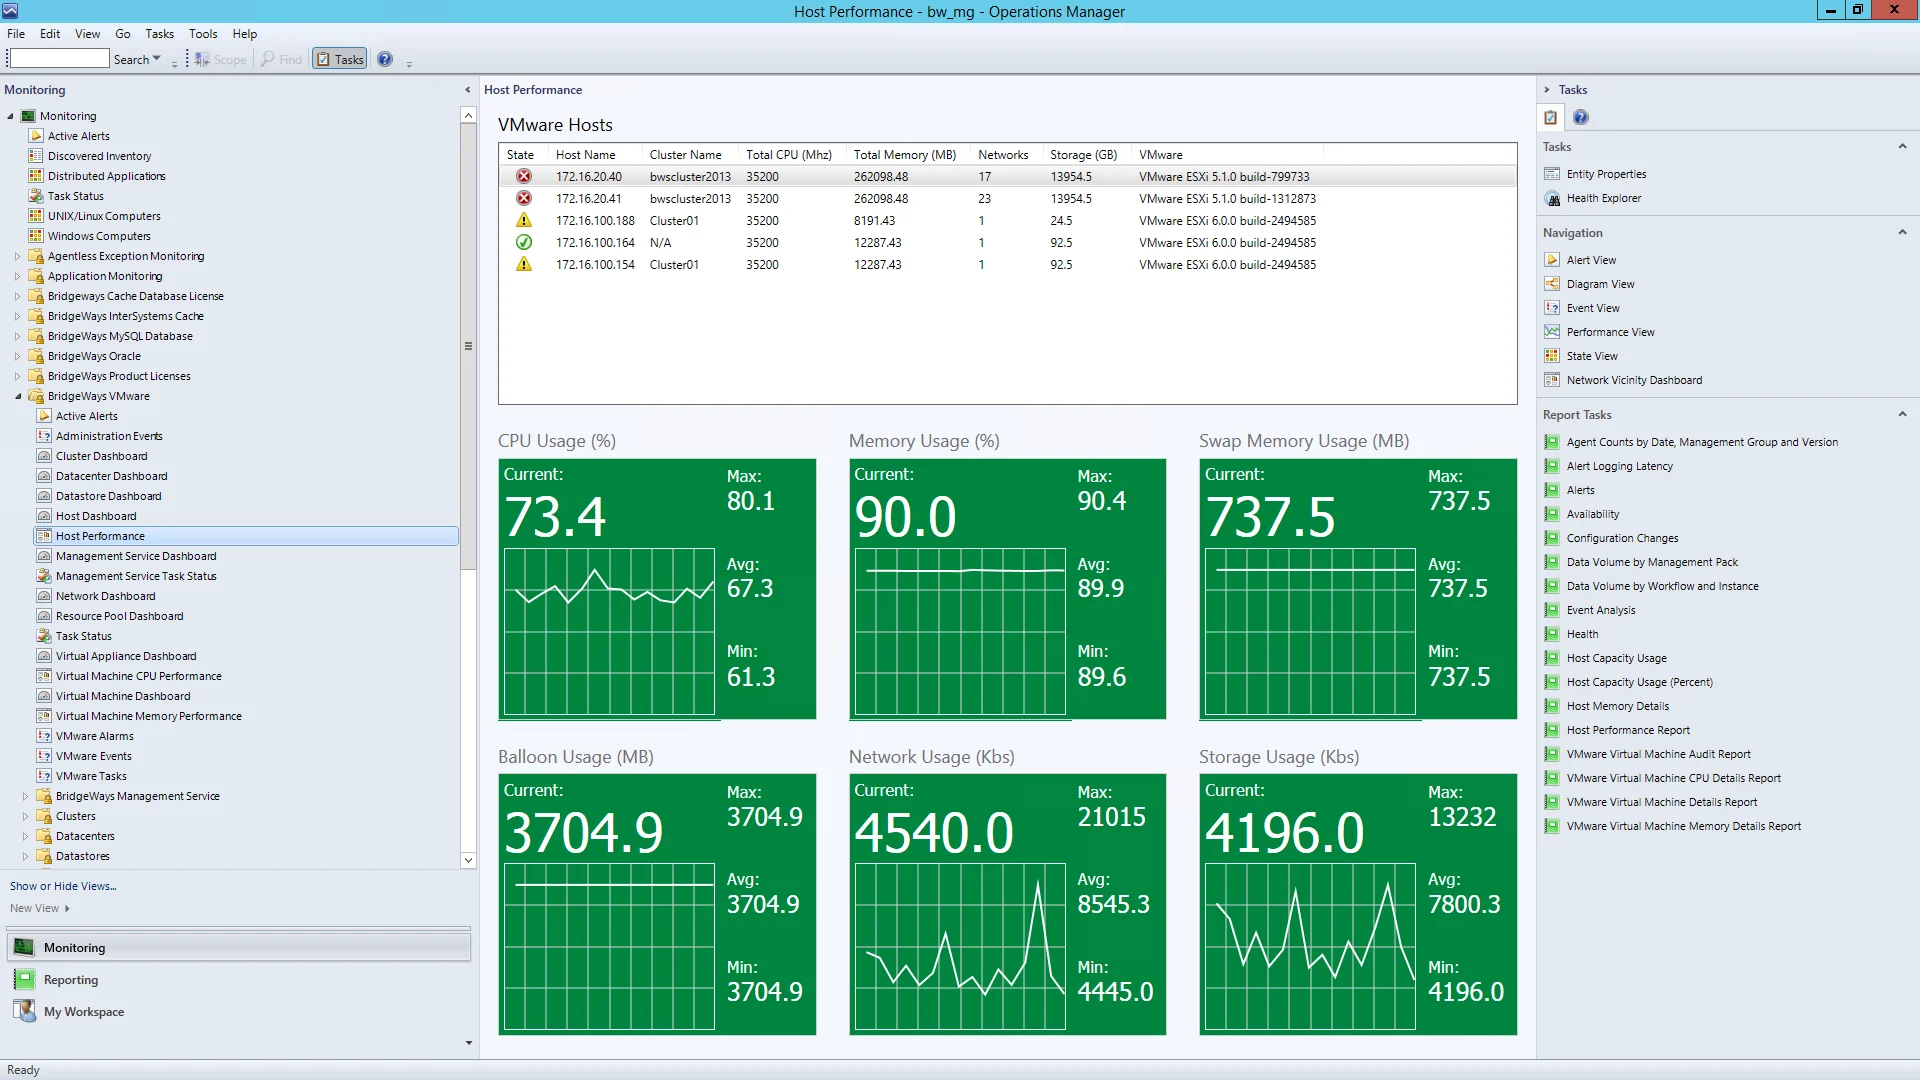Click the Scope toolbar icon
The width and height of the screenshot is (1920, 1080).
tap(220, 59)
